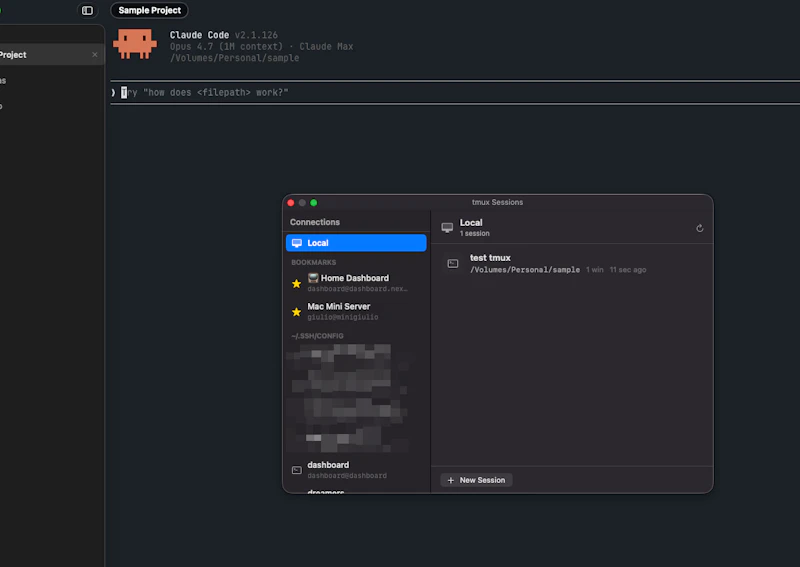Click the terminal icon of test tmux
The height and width of the screenshot is (567, 800).
click(x=453, y=263)
